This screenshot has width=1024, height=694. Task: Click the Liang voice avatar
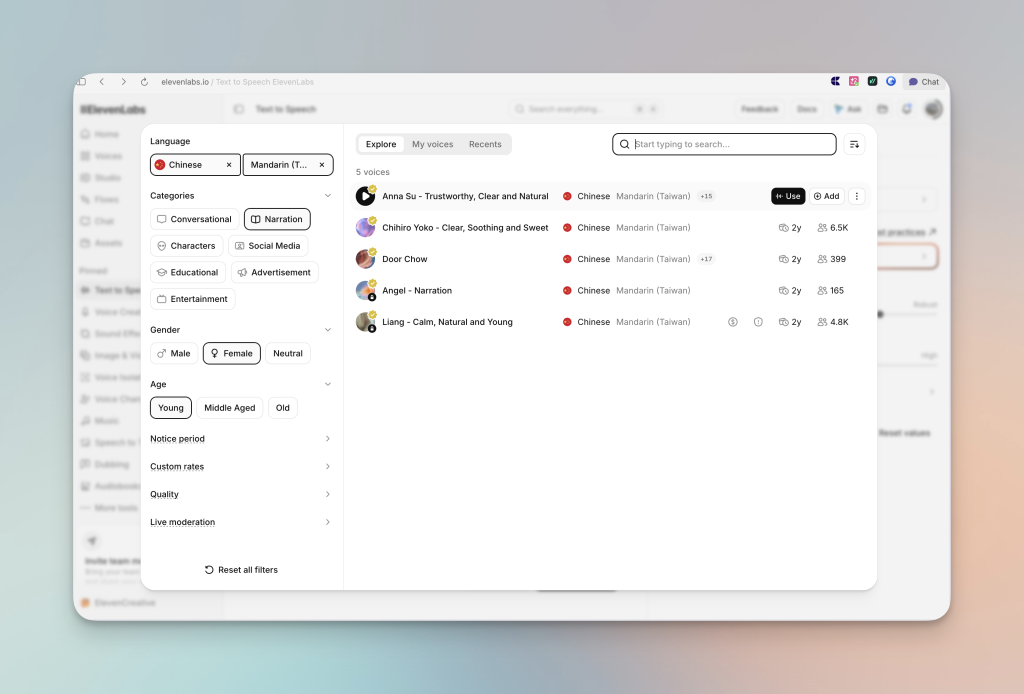[x=365, y=322]
